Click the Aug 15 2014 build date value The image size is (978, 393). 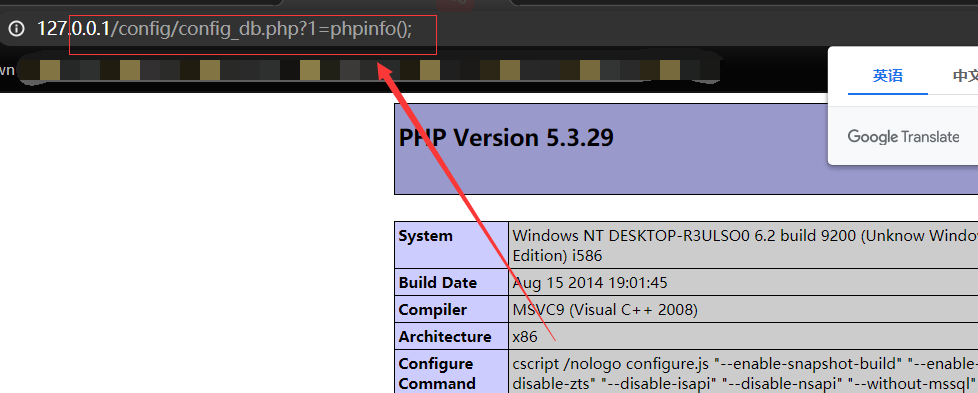(x=589, y=283)
